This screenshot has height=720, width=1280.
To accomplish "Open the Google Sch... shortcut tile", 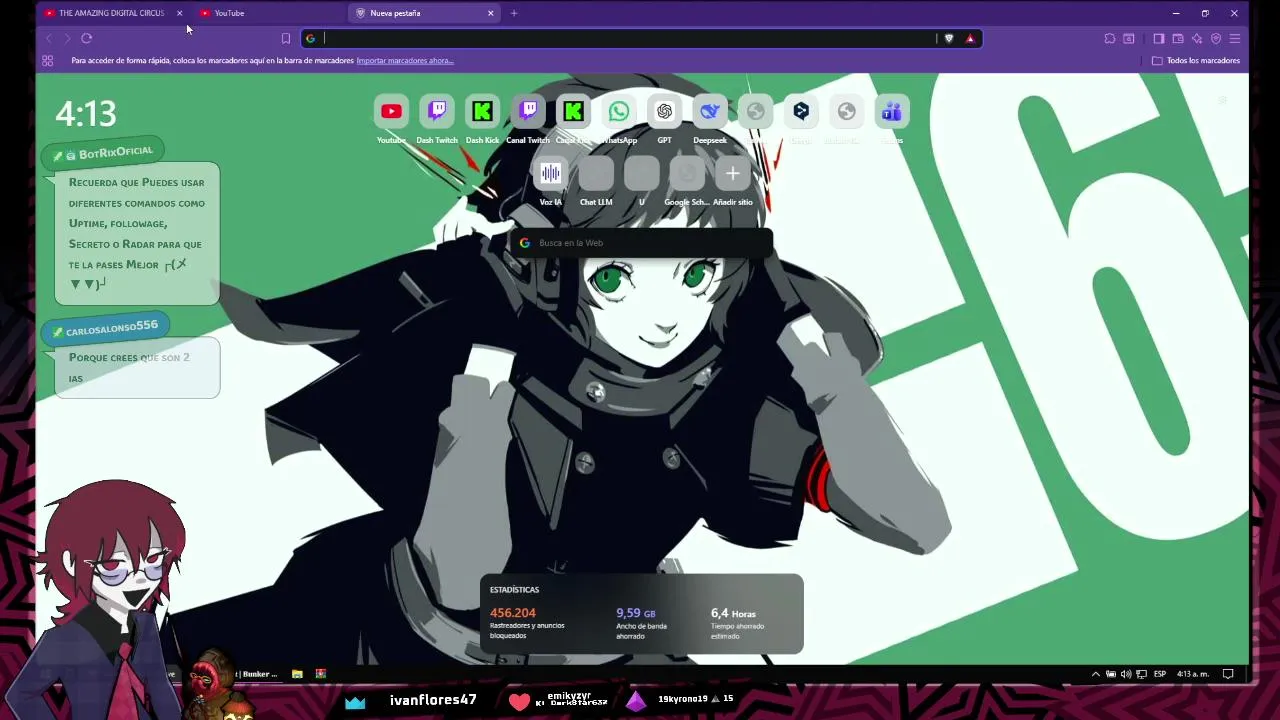I will tap(687, 174).
